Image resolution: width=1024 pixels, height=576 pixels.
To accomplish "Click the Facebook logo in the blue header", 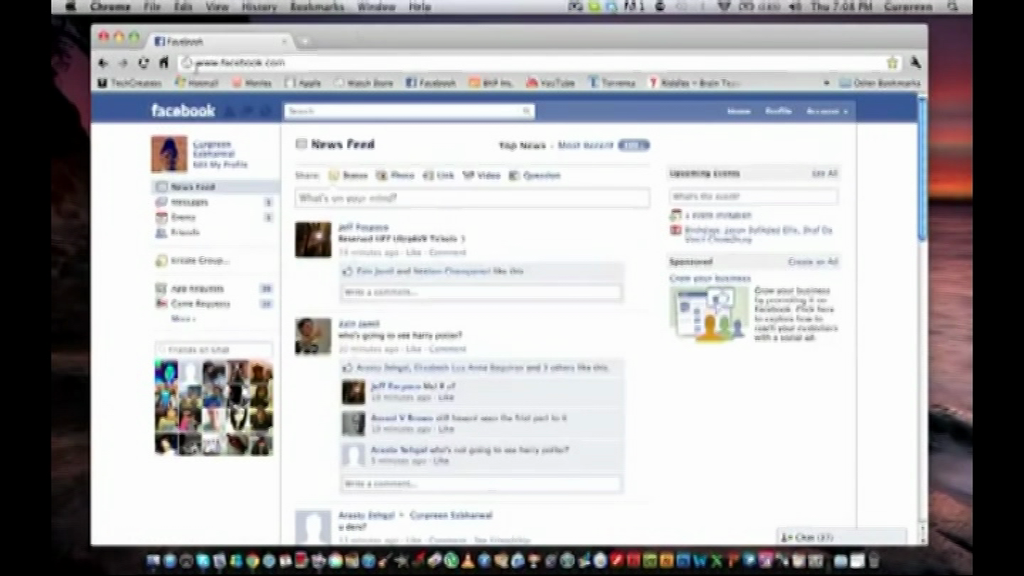I will tap(183, 111).
